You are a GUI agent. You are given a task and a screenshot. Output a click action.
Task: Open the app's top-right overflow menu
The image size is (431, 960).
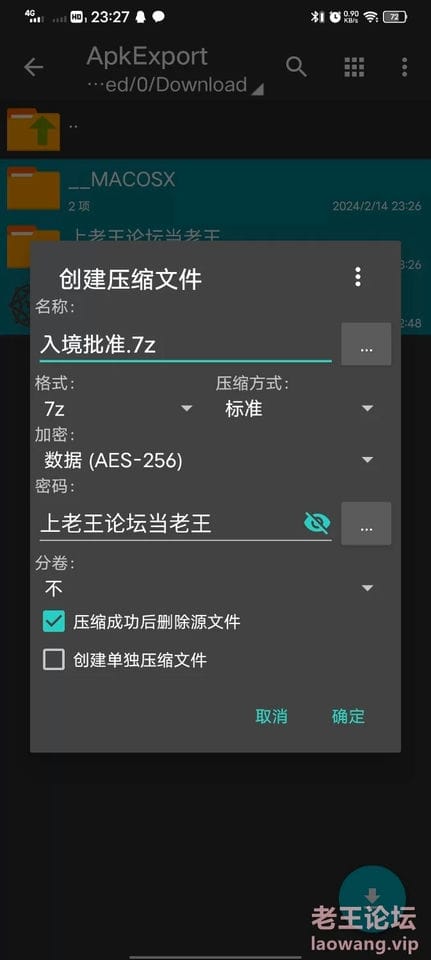pos(404,67)
